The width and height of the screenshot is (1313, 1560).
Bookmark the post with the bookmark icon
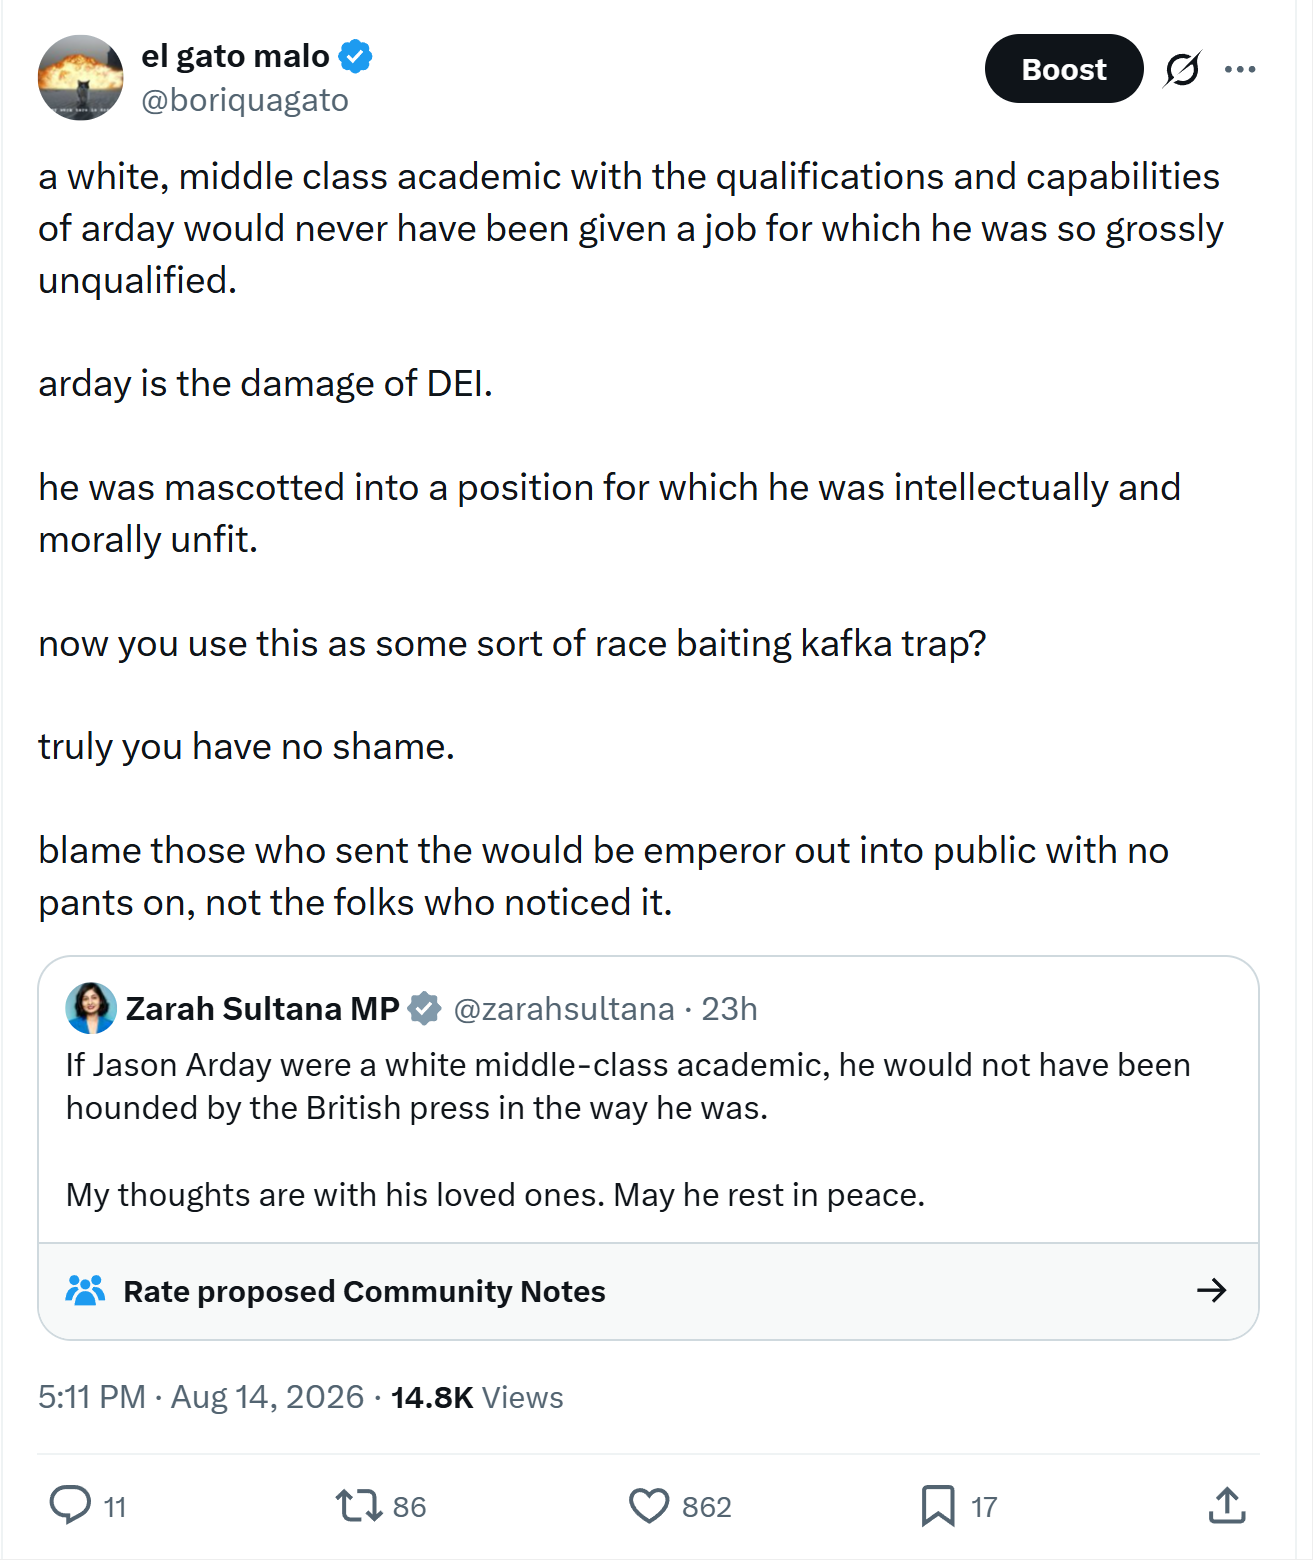(938, 1505)
